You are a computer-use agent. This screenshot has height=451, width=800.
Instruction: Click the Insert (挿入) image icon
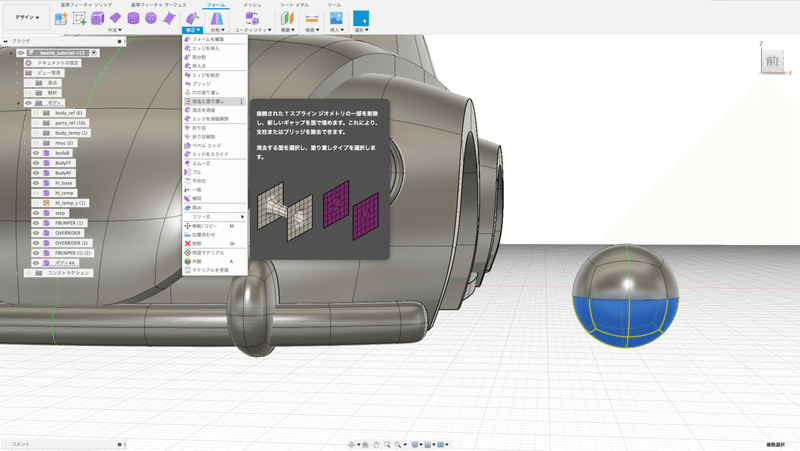pyautogui.click(x=337, y=18)
